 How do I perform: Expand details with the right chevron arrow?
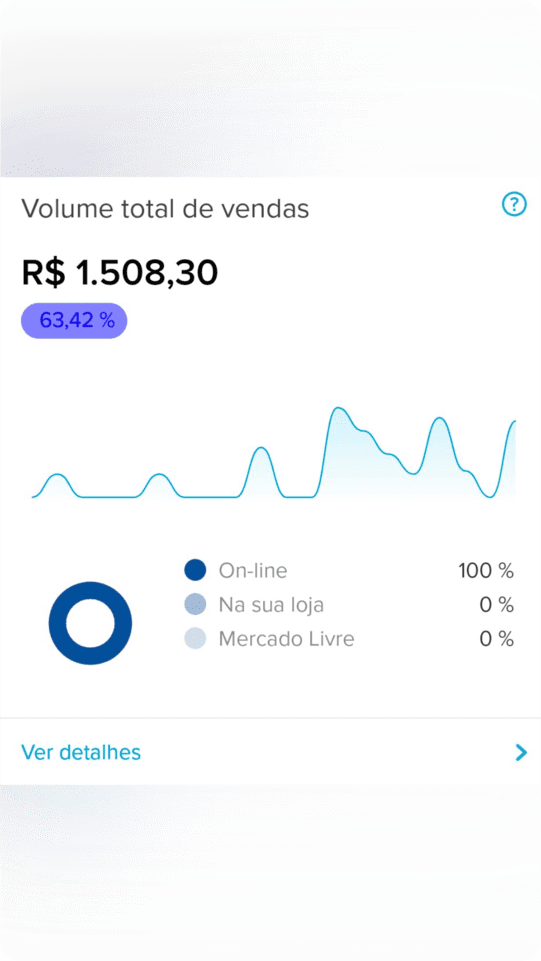pos(521,752)
